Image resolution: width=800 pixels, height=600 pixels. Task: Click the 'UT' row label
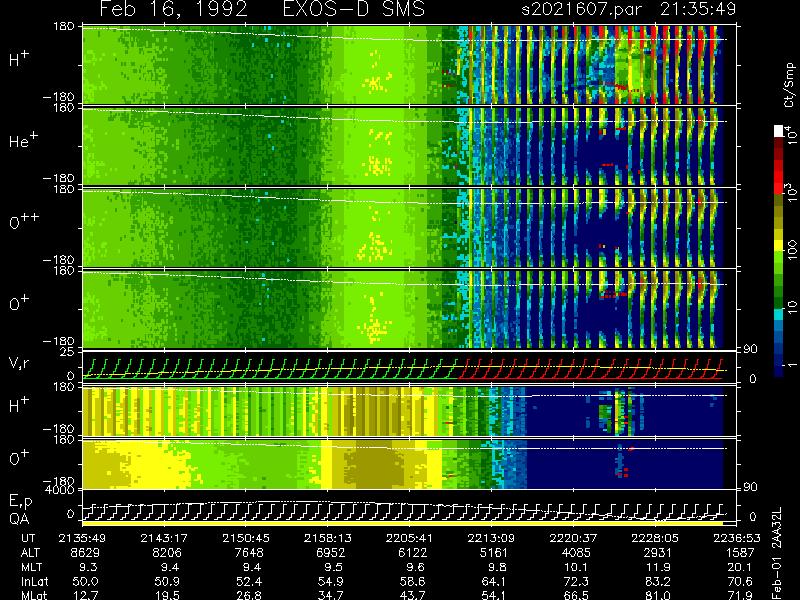click(x=28, y=538)
